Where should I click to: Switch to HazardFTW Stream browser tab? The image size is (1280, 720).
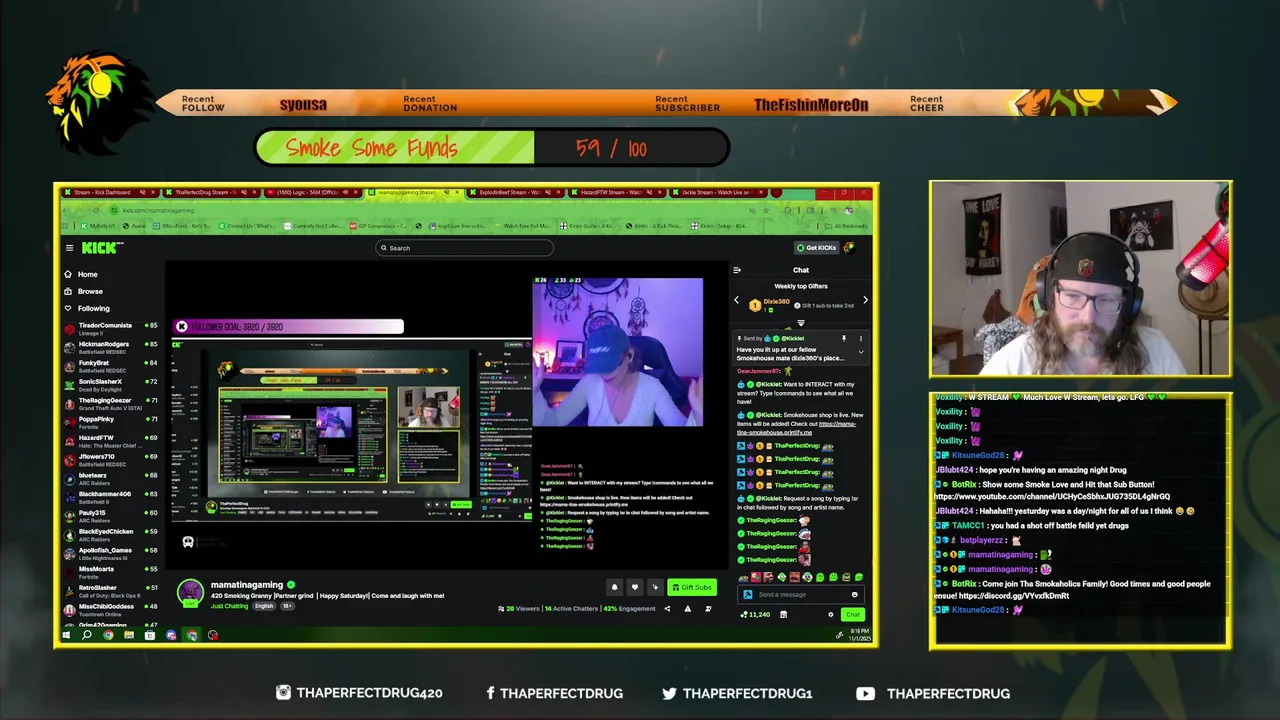point(617,192)
